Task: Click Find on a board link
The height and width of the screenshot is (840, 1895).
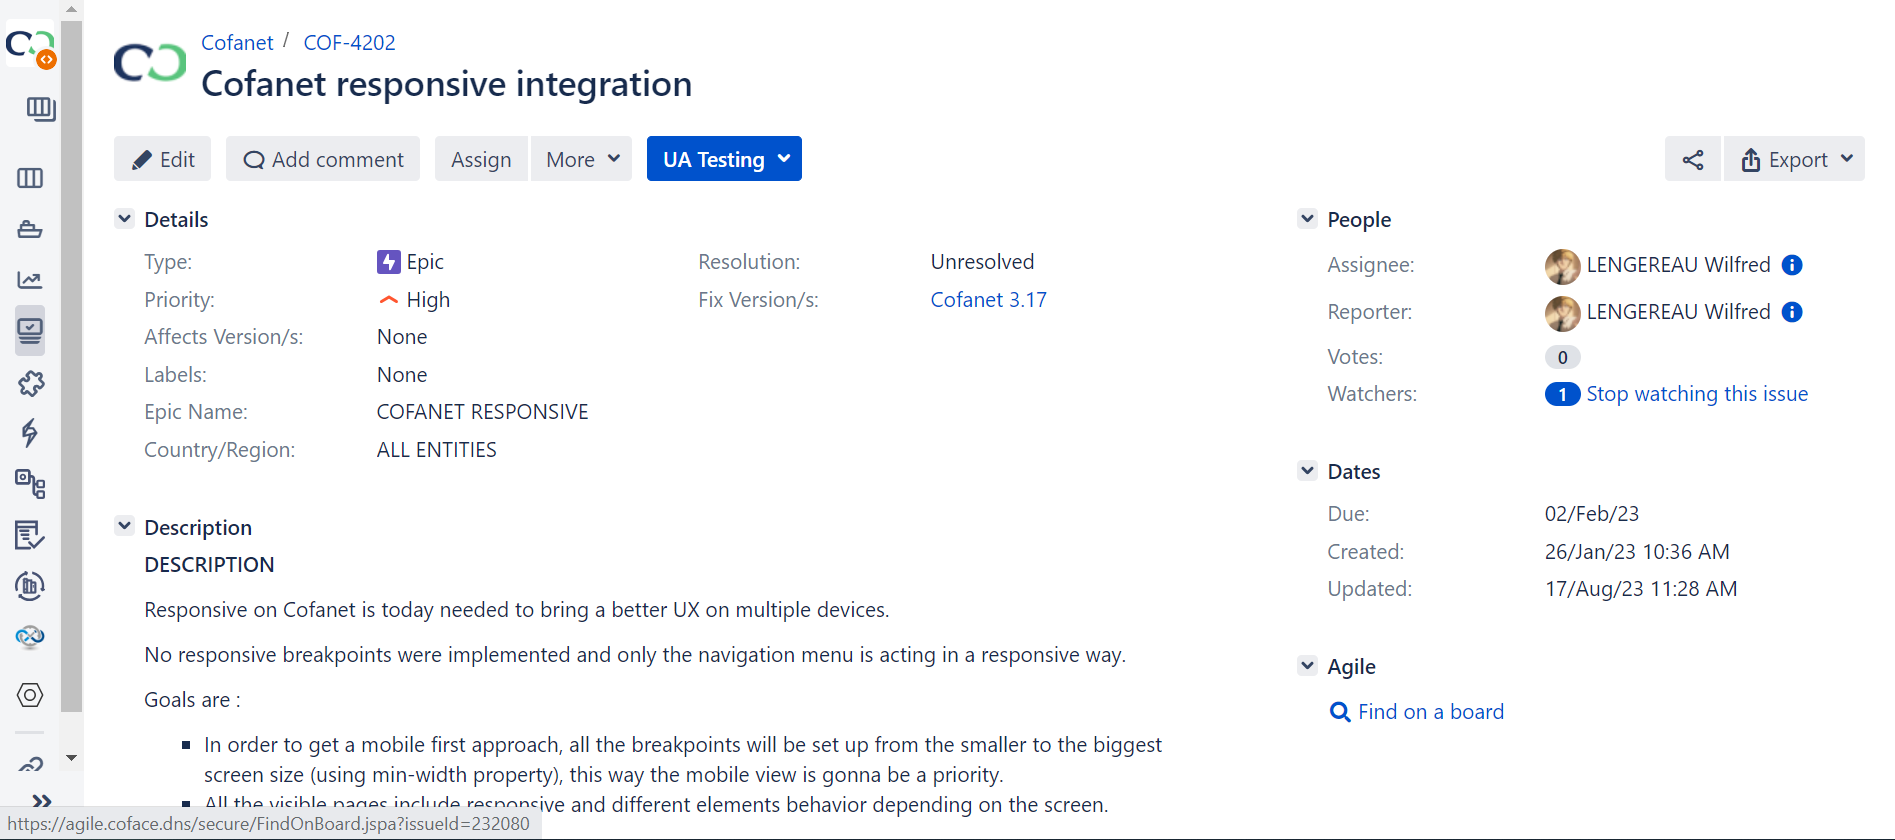Action: 1431,712
